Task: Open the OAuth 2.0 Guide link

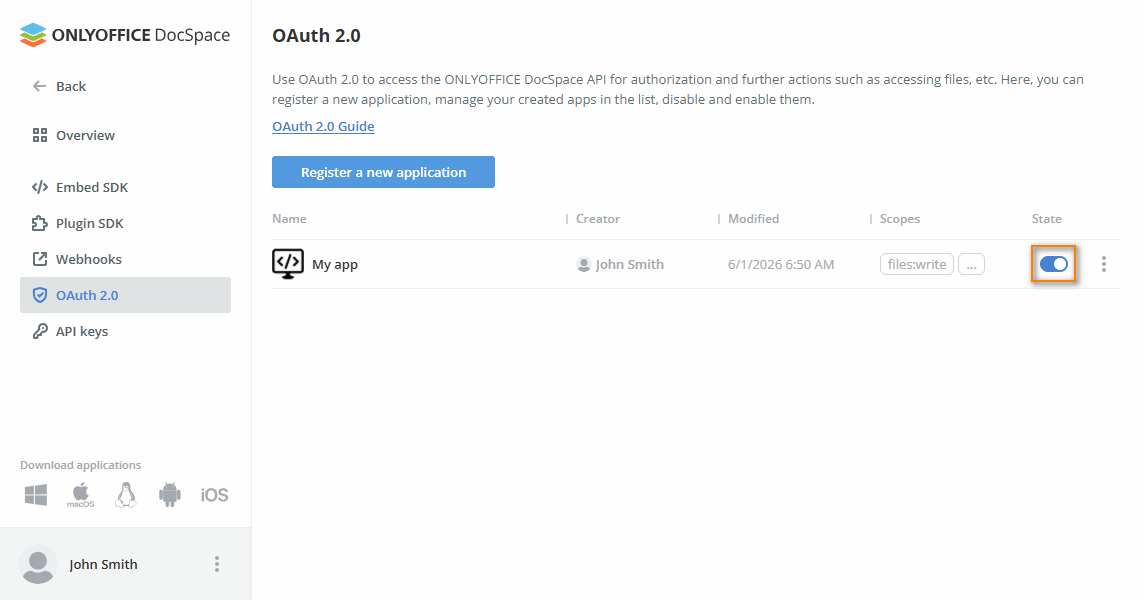Action: tap(323, 126)
